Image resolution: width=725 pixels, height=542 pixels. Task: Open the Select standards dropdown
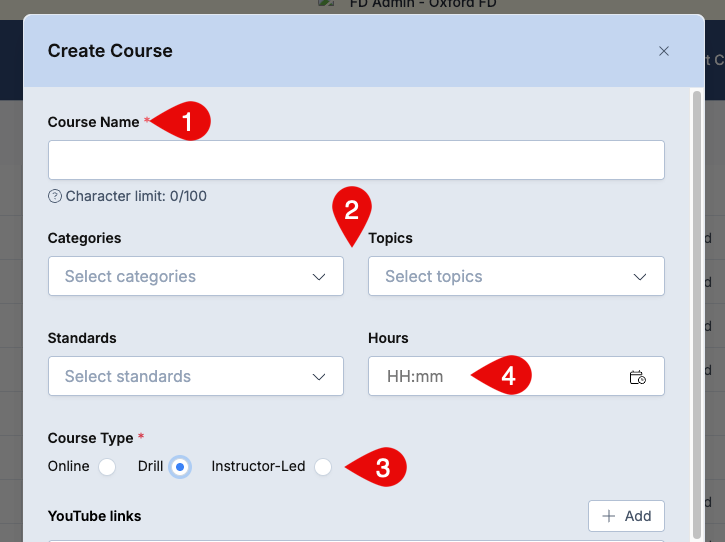(196, 376)
